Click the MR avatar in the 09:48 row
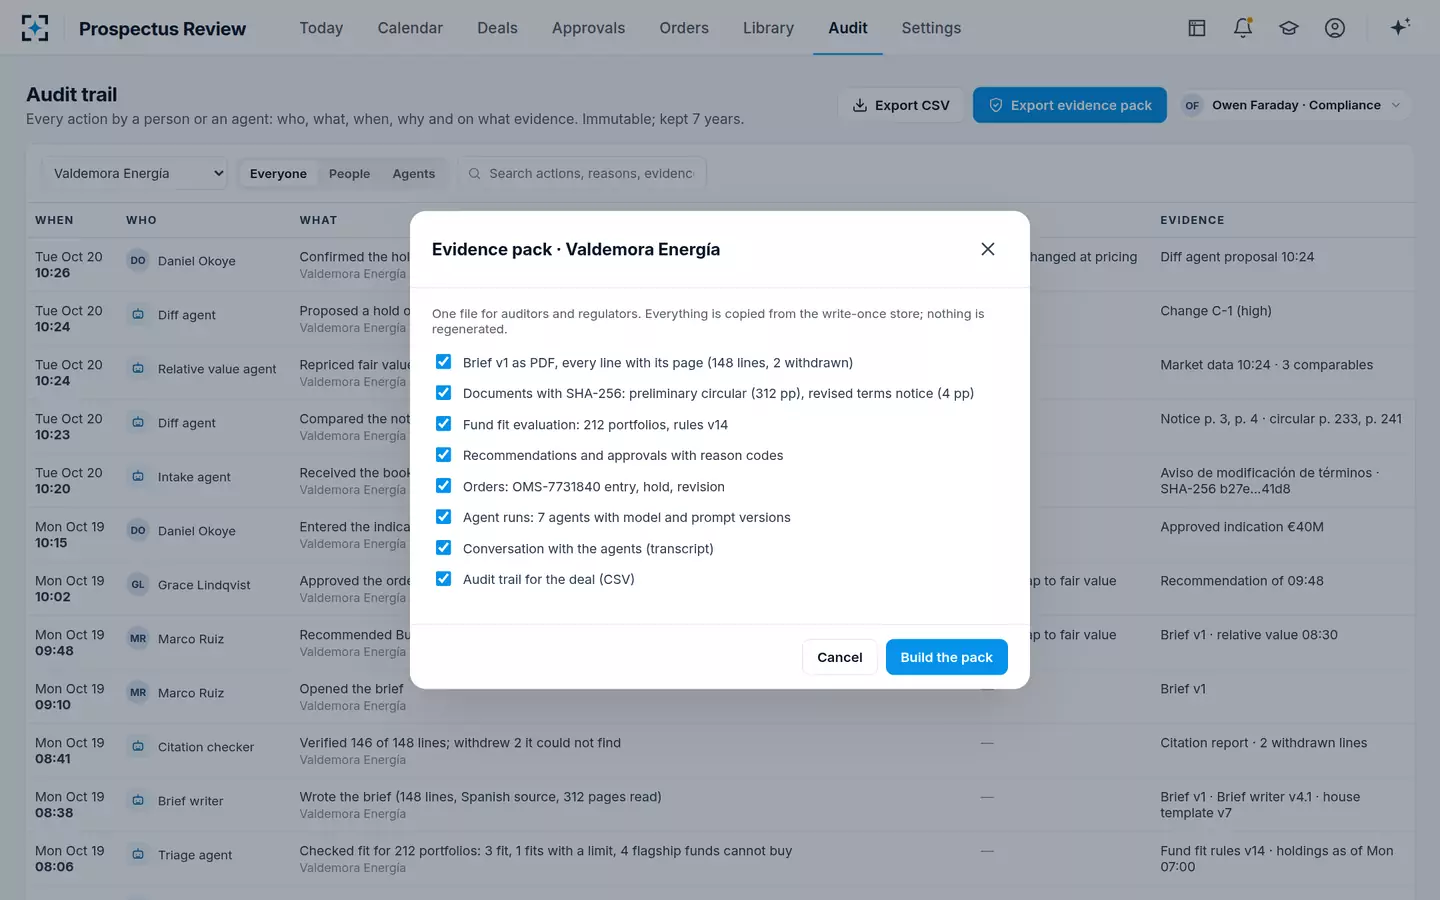Screen dimensions: 1440x900 138,638
